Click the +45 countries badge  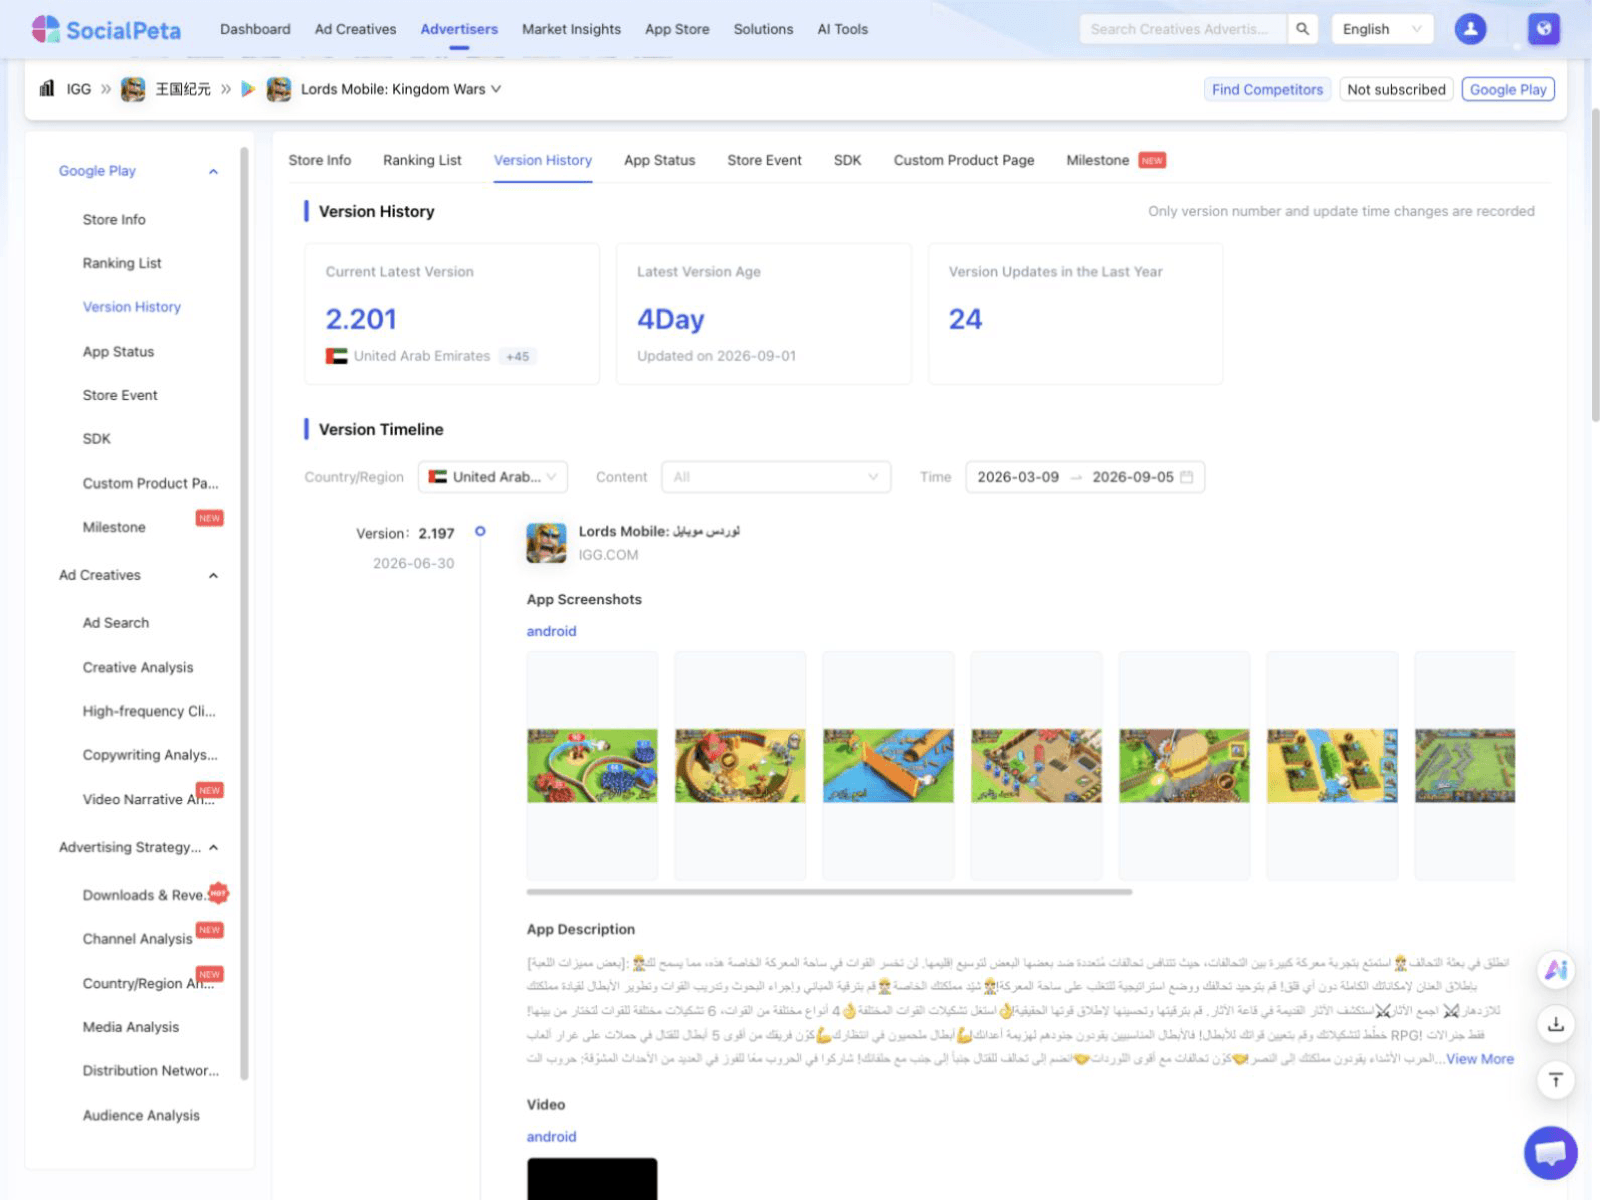(518, 356)
